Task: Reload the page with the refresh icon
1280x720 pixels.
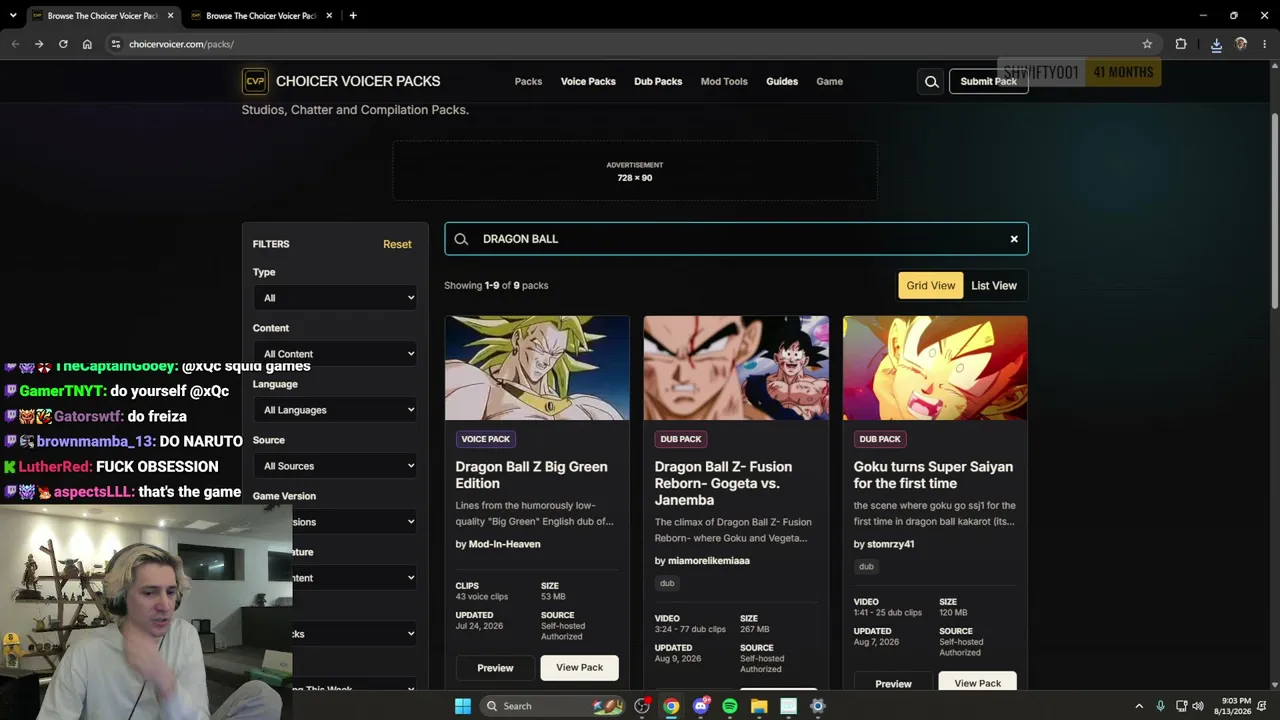Action: (63, 44)
